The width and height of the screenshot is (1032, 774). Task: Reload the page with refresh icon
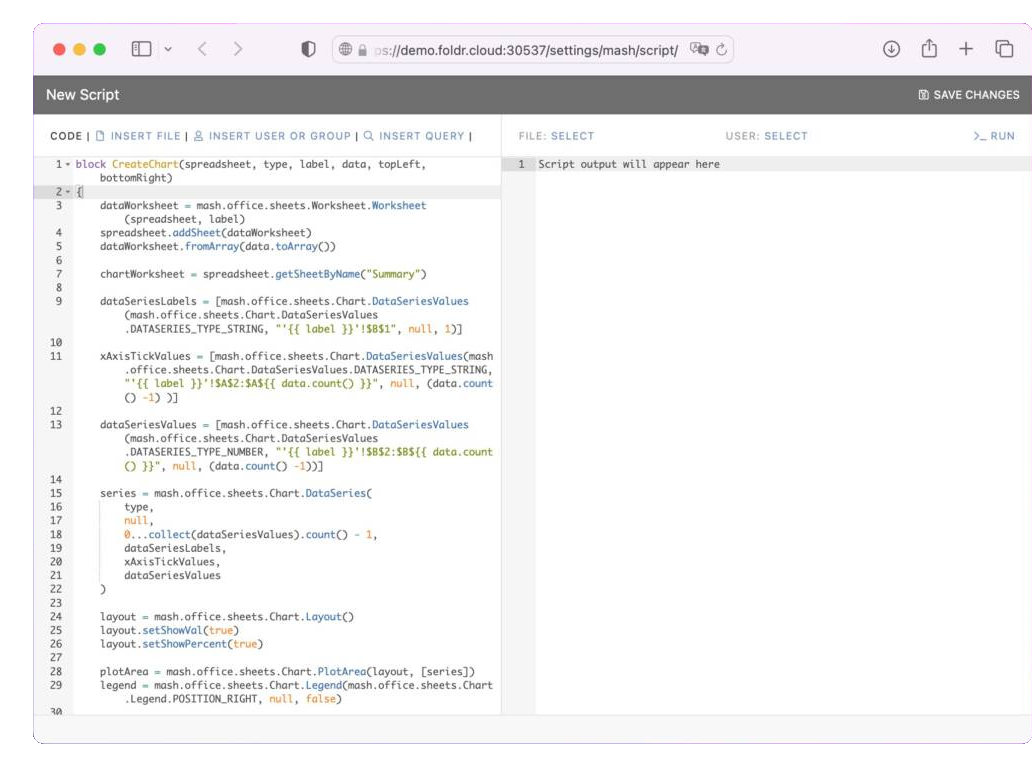coord(722,49)
